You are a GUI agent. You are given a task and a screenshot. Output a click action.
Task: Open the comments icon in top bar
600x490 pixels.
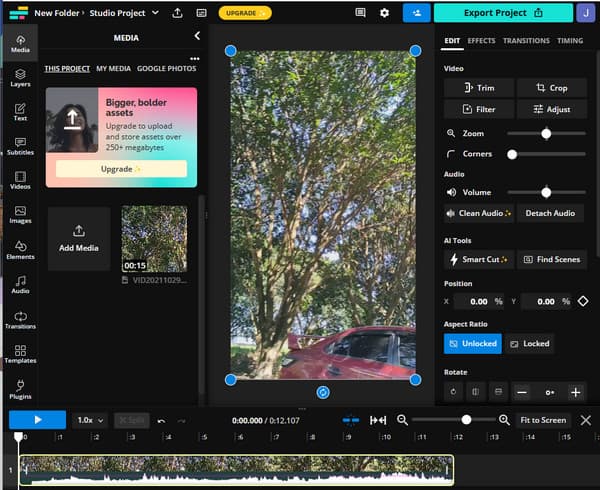360,13
